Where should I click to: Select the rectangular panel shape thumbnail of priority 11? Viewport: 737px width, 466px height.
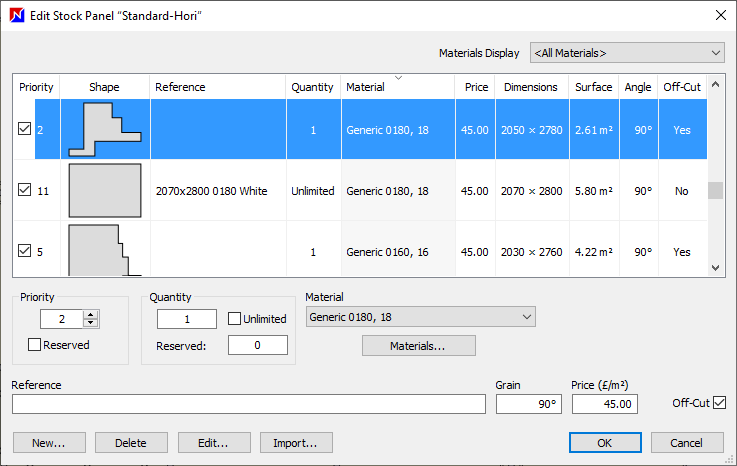(105, 190)
